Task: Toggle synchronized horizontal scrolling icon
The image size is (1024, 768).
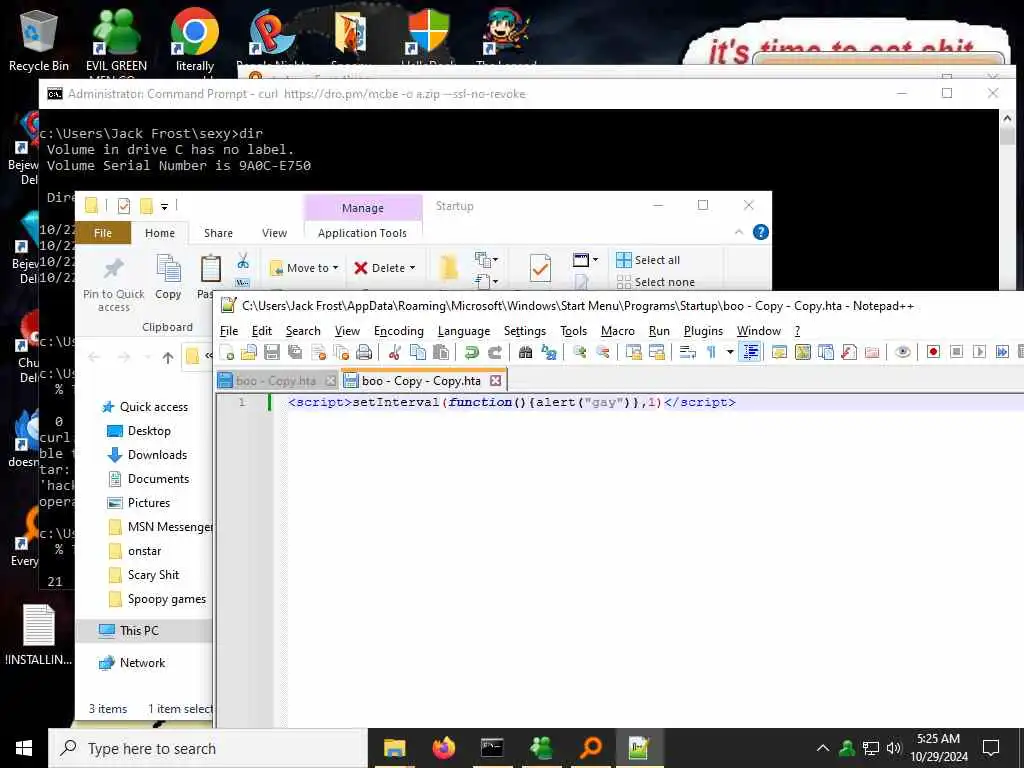Action: (x=656, y=353)
